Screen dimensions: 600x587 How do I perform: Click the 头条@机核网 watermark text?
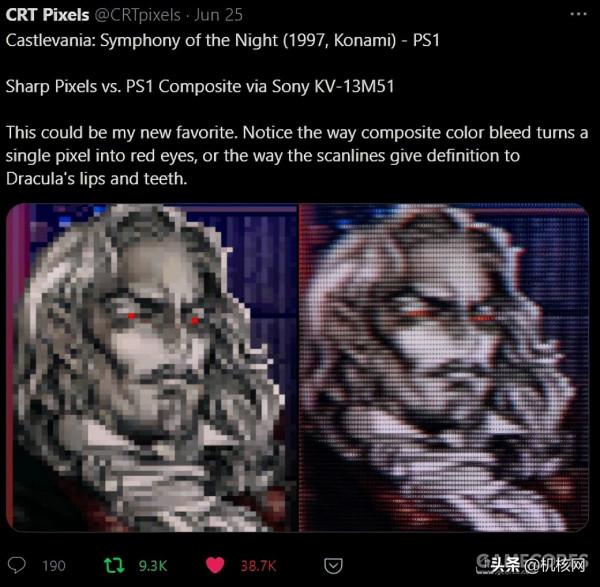(x=538, y=566)
